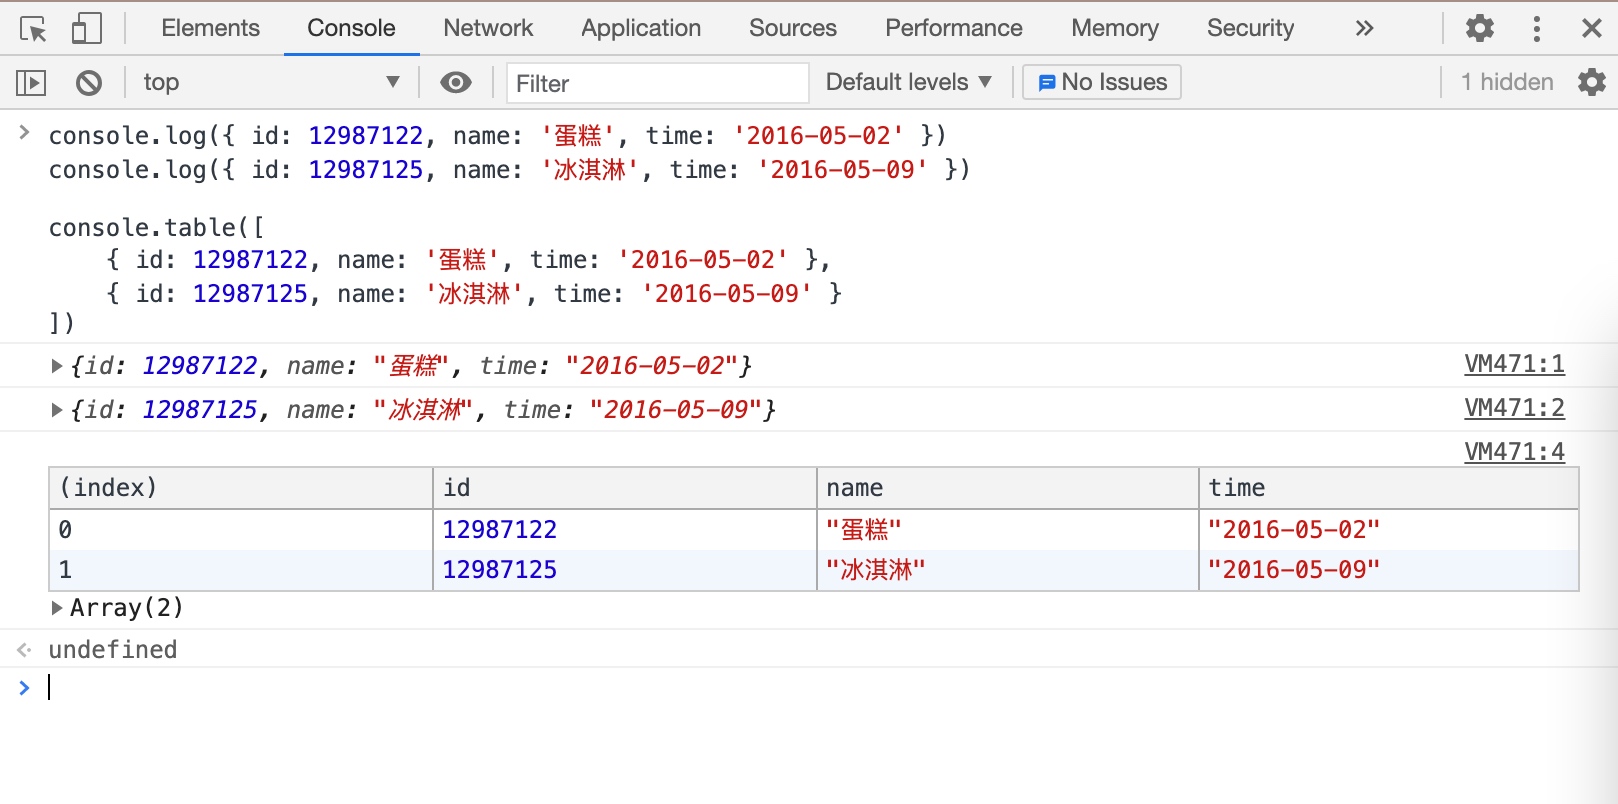
Task: Click the No Issues button
Action: click(x=1102, y=83)
